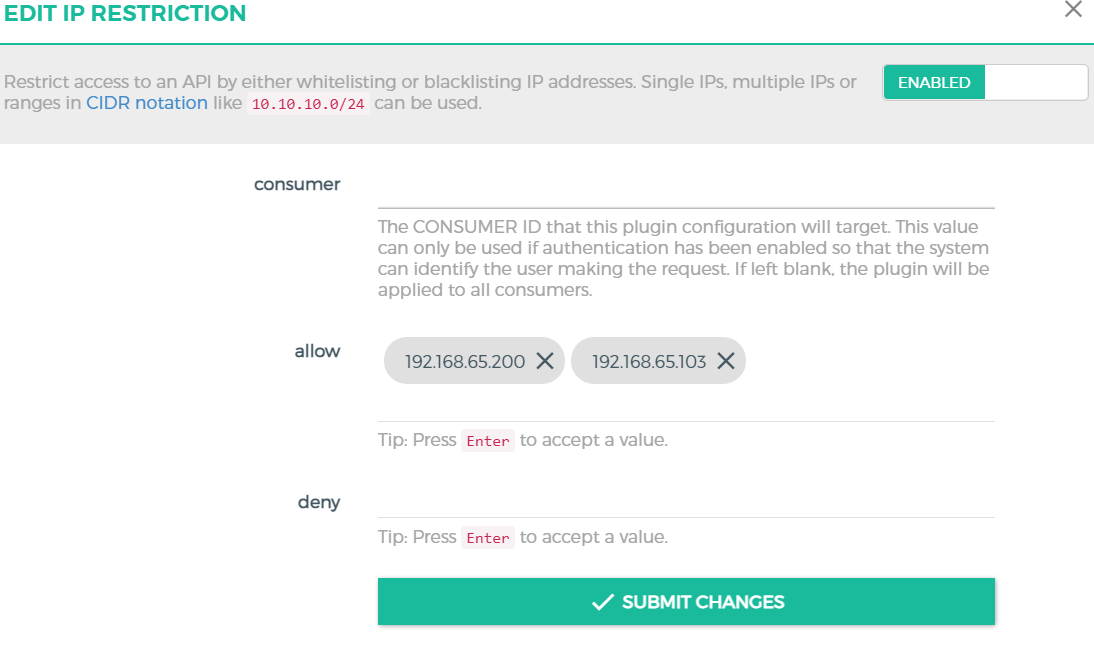Remove 192.168.65.200 from the allow list
The image size is (1094, 649).
click(545, 361)
